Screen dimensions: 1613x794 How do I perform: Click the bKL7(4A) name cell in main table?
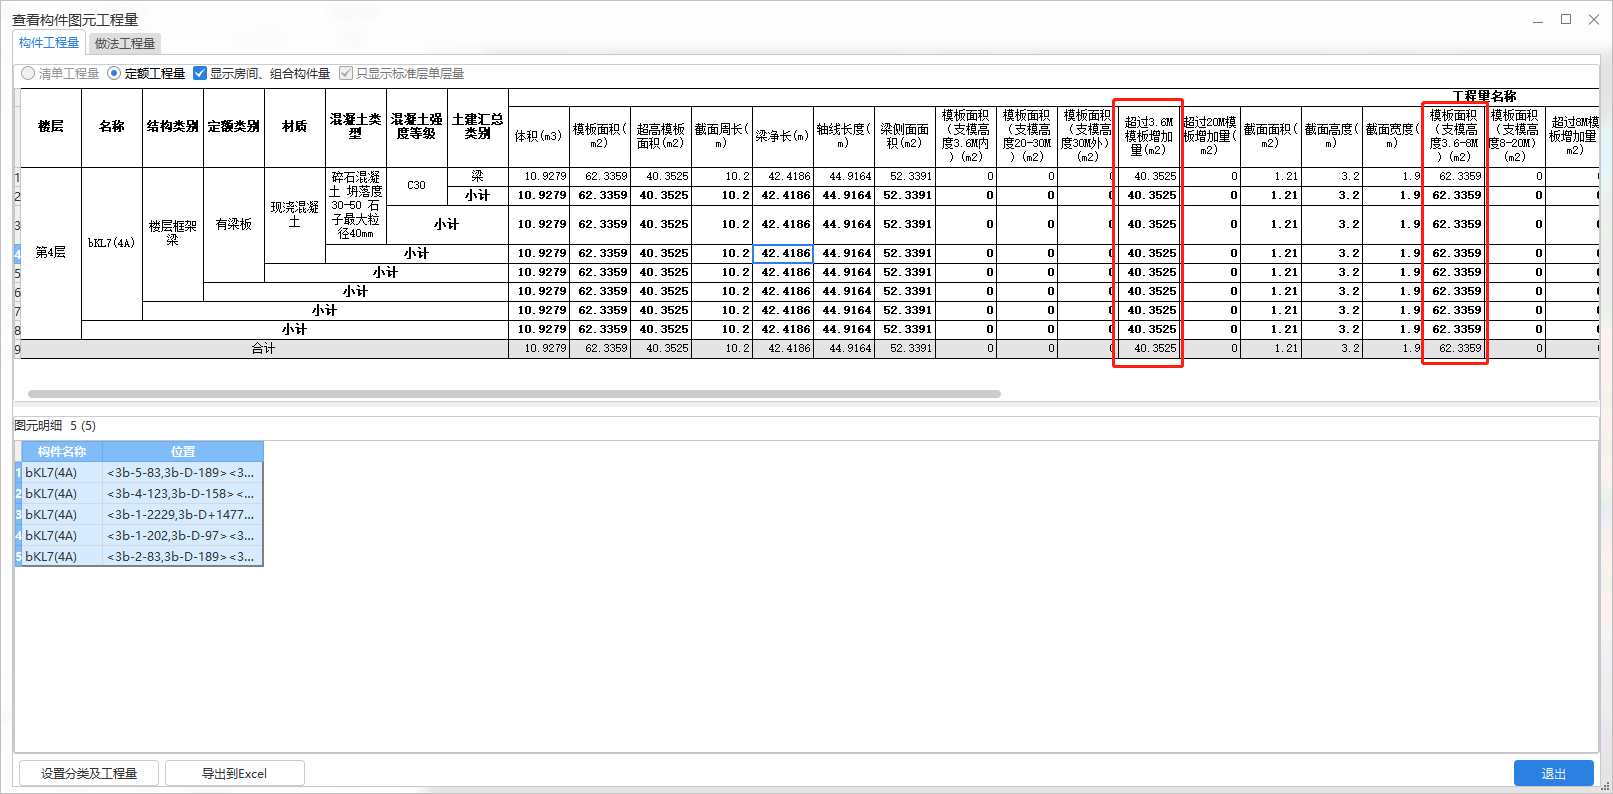pos(112,243)
